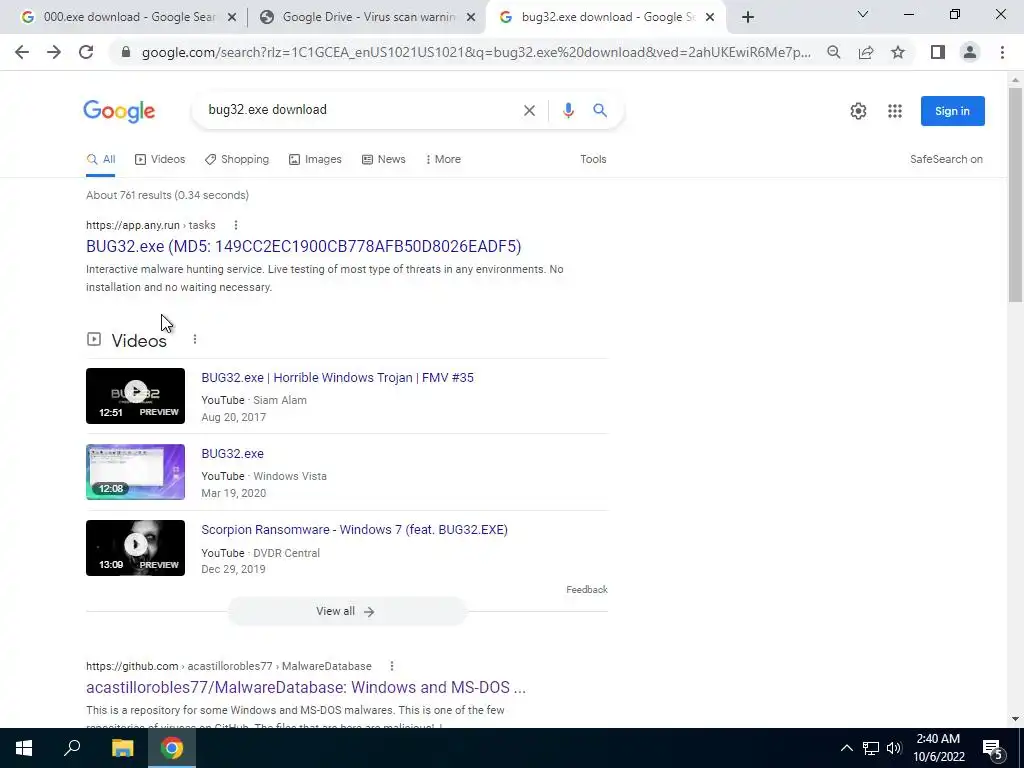
Task: Go back using browser back arrow
Action: pos(22,52)
